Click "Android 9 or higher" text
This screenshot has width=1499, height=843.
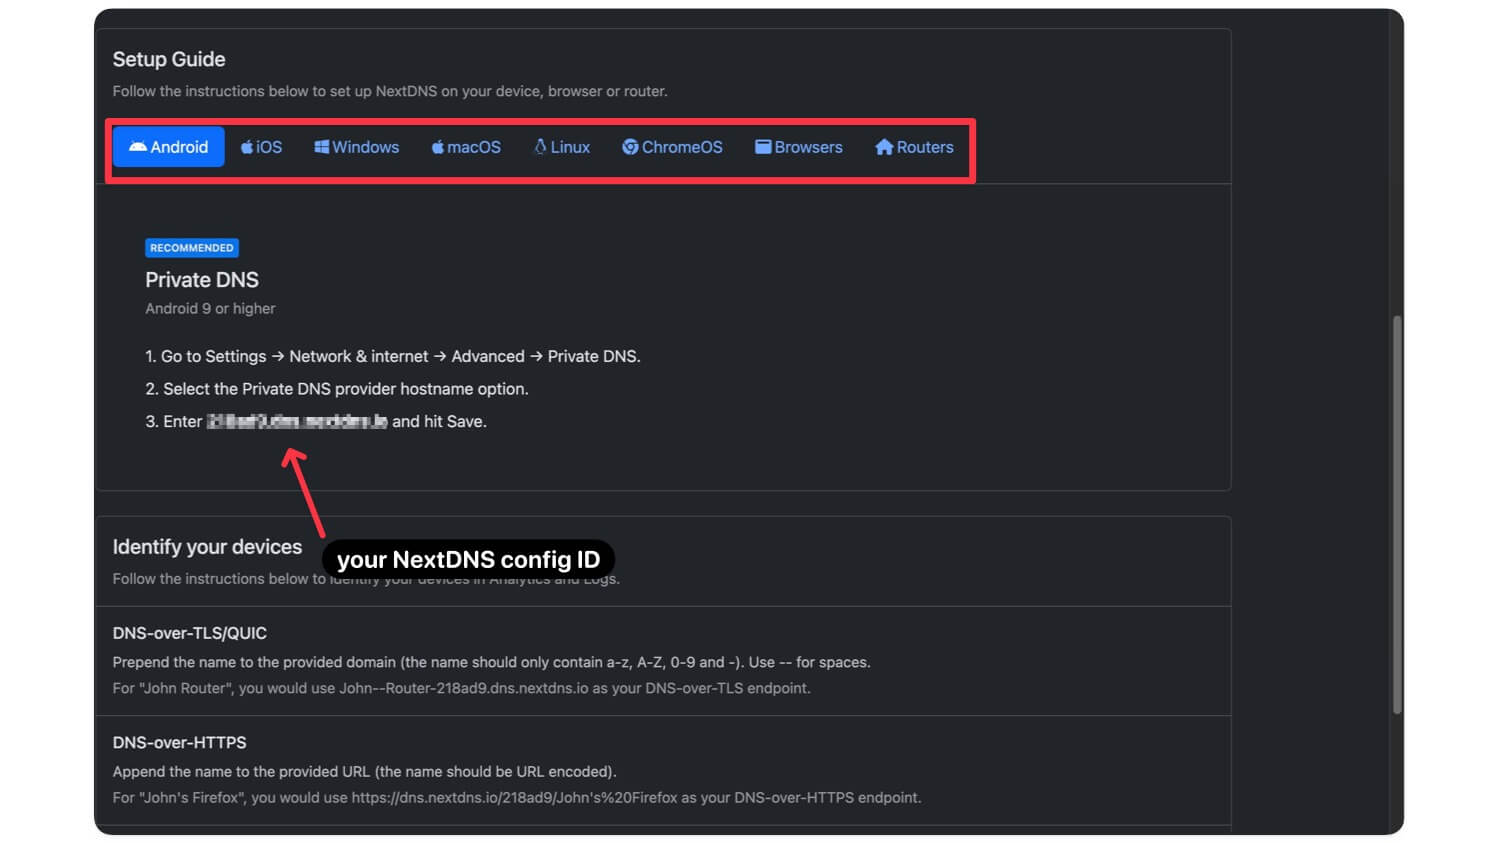point(210,308)
